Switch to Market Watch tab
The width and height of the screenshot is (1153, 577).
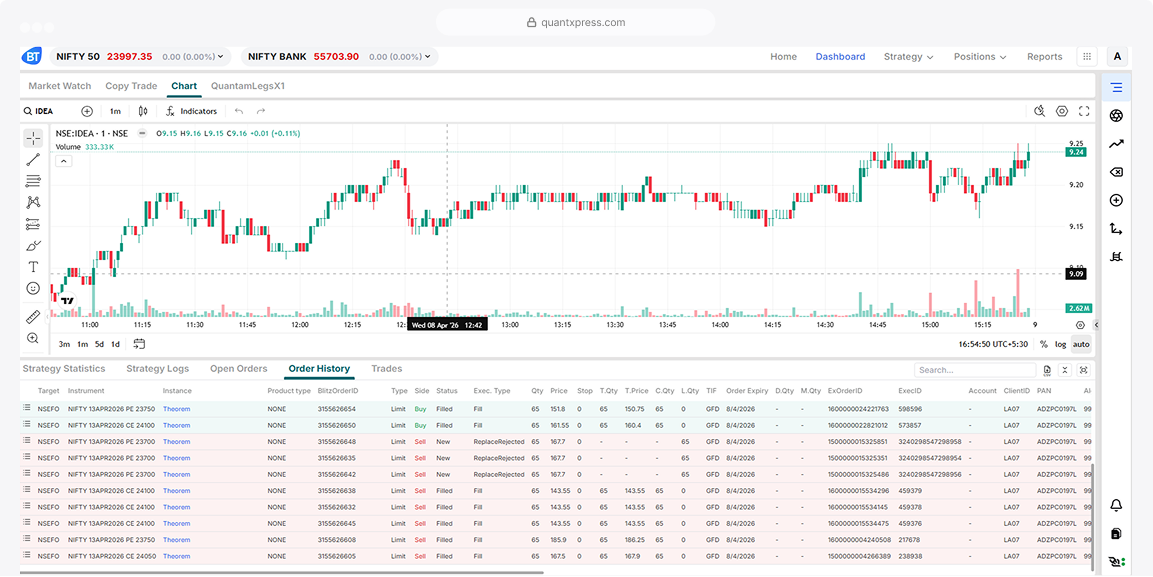[x=60, y=86]
